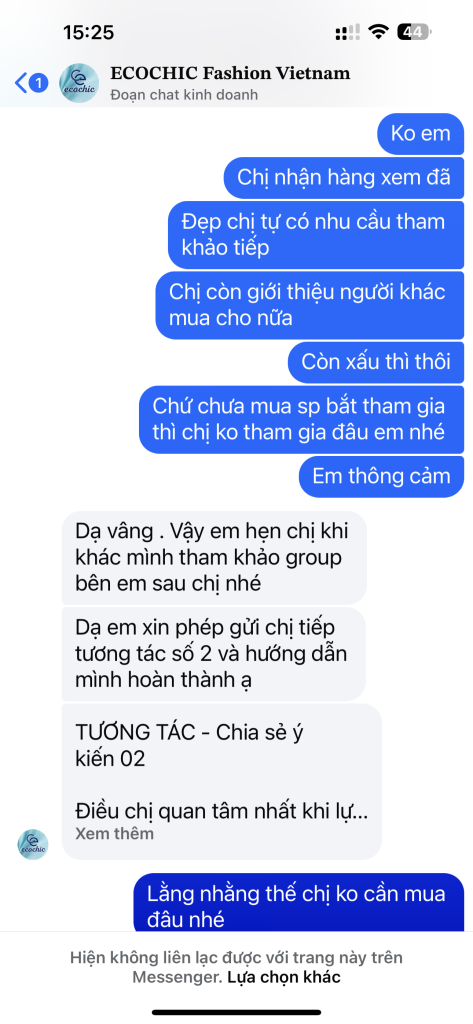Select 'Chị nhận hàng xem đã' message
473x1024 pixels.
[x=344, y=177]
